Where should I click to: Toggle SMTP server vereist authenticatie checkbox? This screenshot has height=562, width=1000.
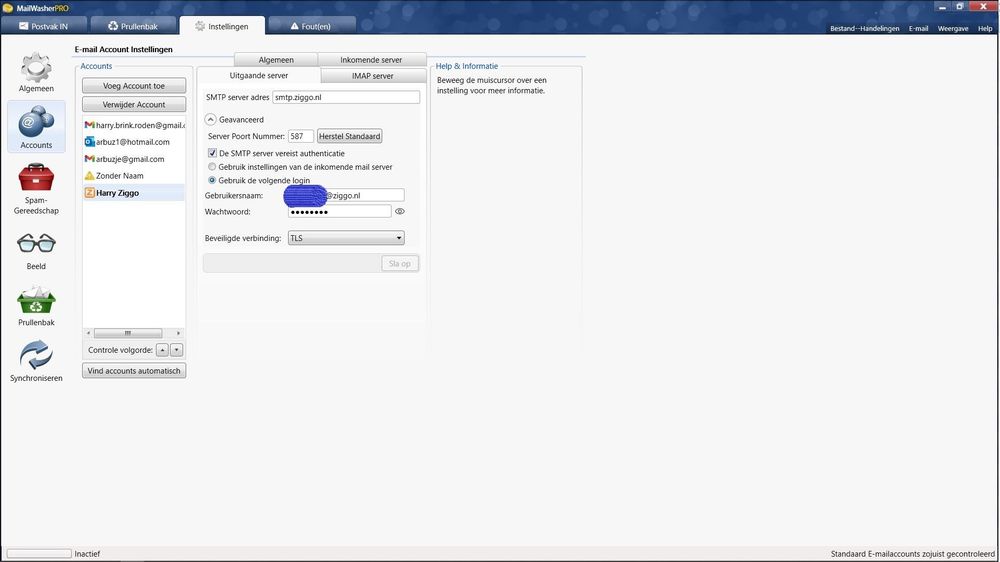(x=212, y=153)
